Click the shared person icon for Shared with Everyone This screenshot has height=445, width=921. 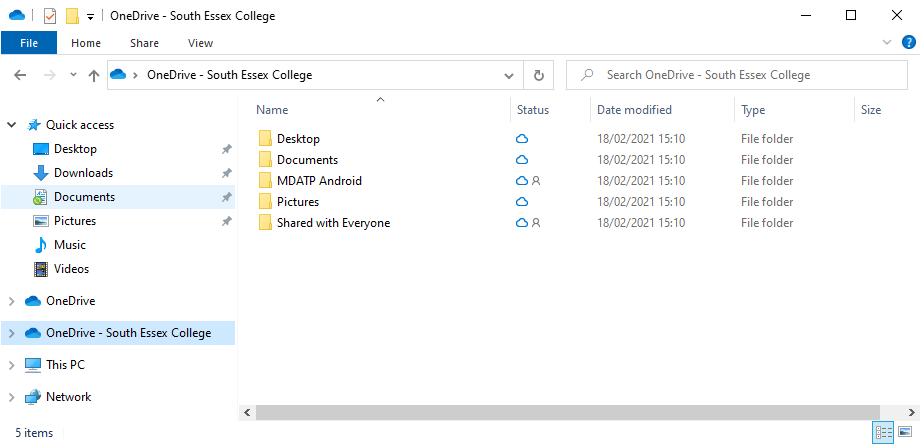(x=536, y=223)
